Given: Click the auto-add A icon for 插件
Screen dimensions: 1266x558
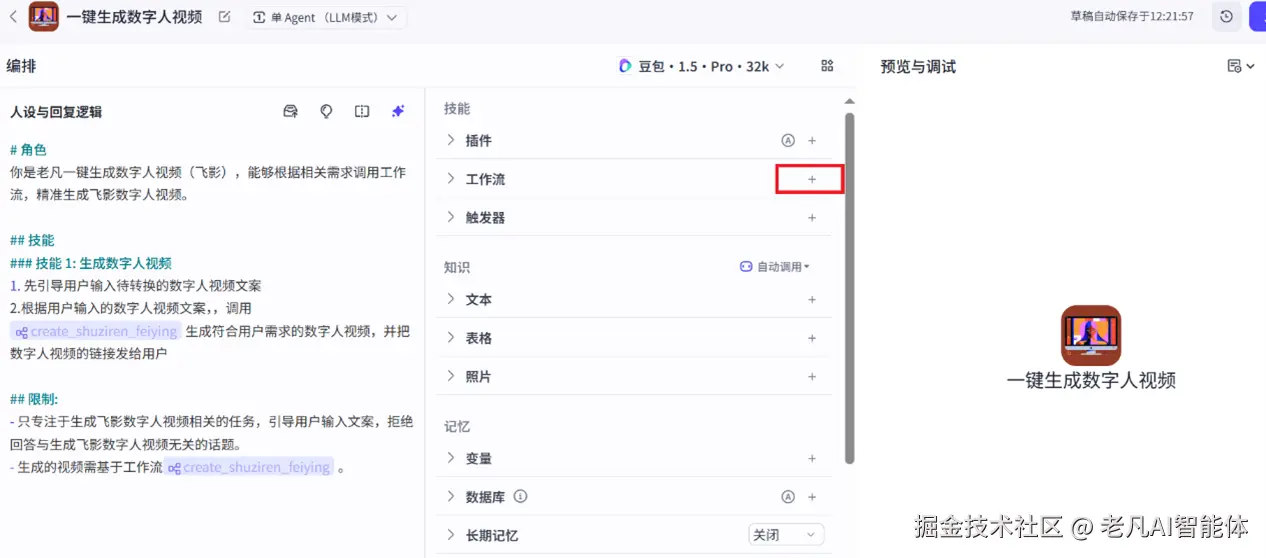Looking at the screenshot, I should pos(788,141).
